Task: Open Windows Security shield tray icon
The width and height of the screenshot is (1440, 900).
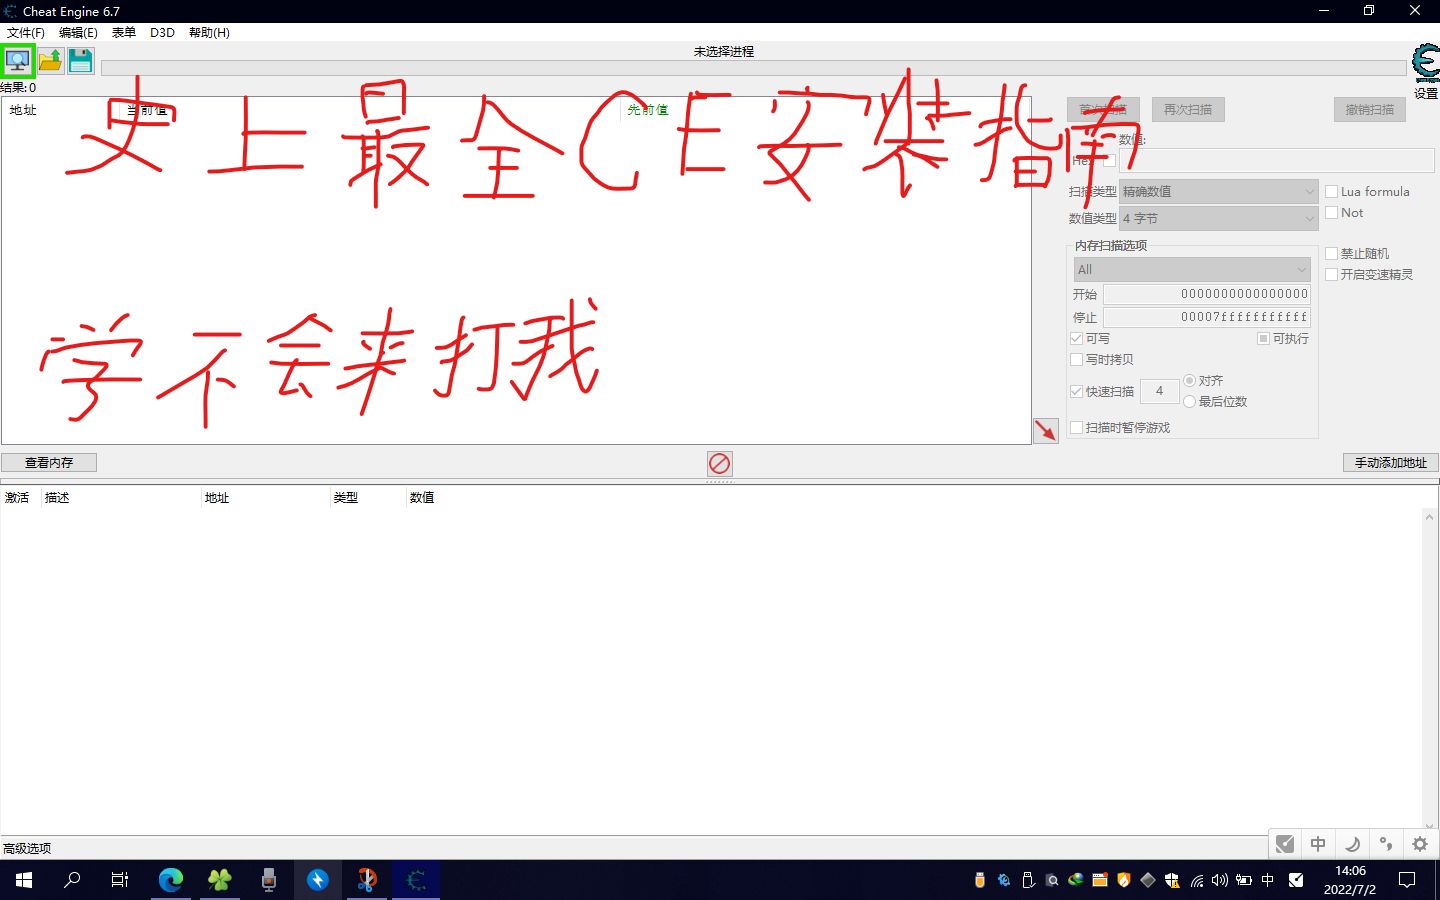Action: pos(1172,881)
